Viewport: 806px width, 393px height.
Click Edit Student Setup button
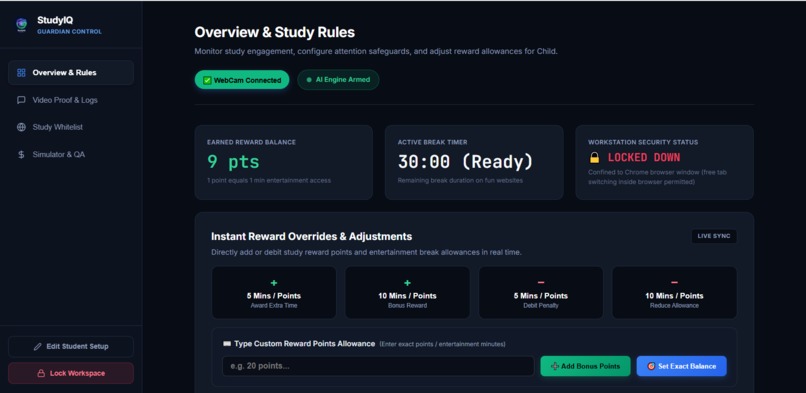(x=71, y=346)
